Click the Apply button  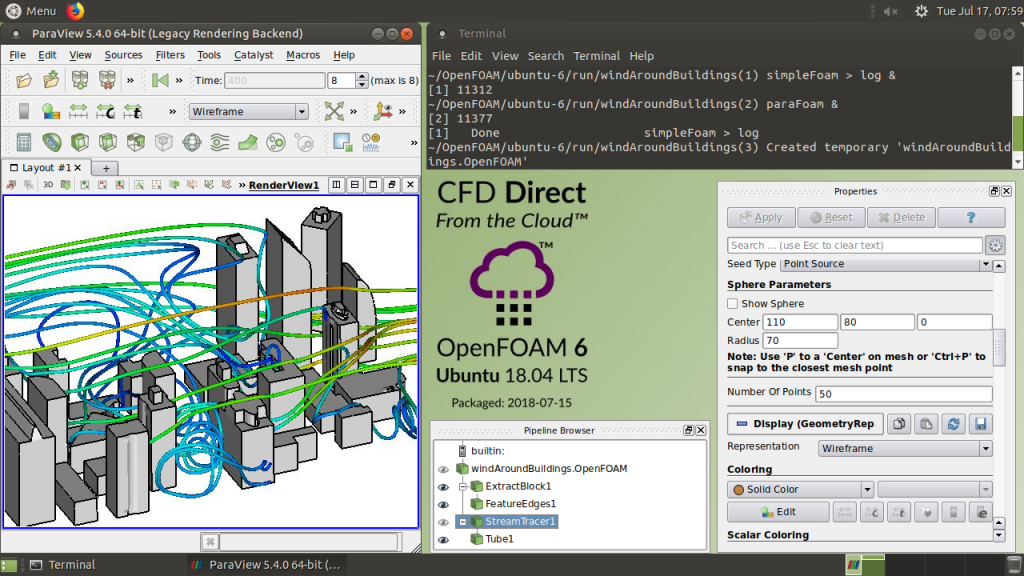click(761, 217)
